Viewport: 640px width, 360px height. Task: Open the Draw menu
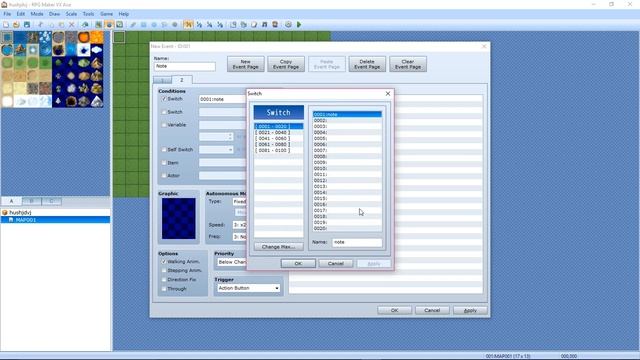54,14
